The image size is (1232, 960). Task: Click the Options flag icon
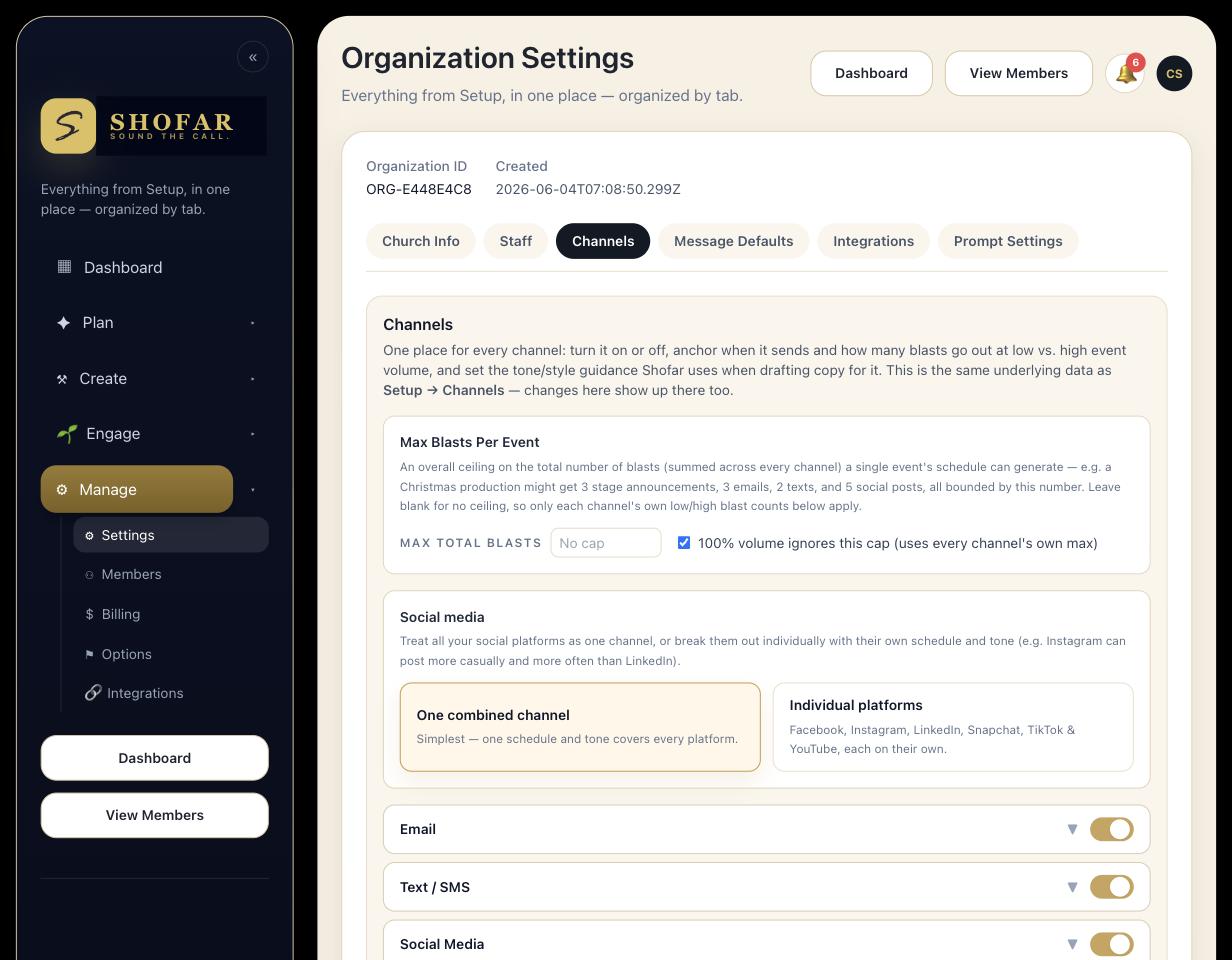click(x=90, y=654)
